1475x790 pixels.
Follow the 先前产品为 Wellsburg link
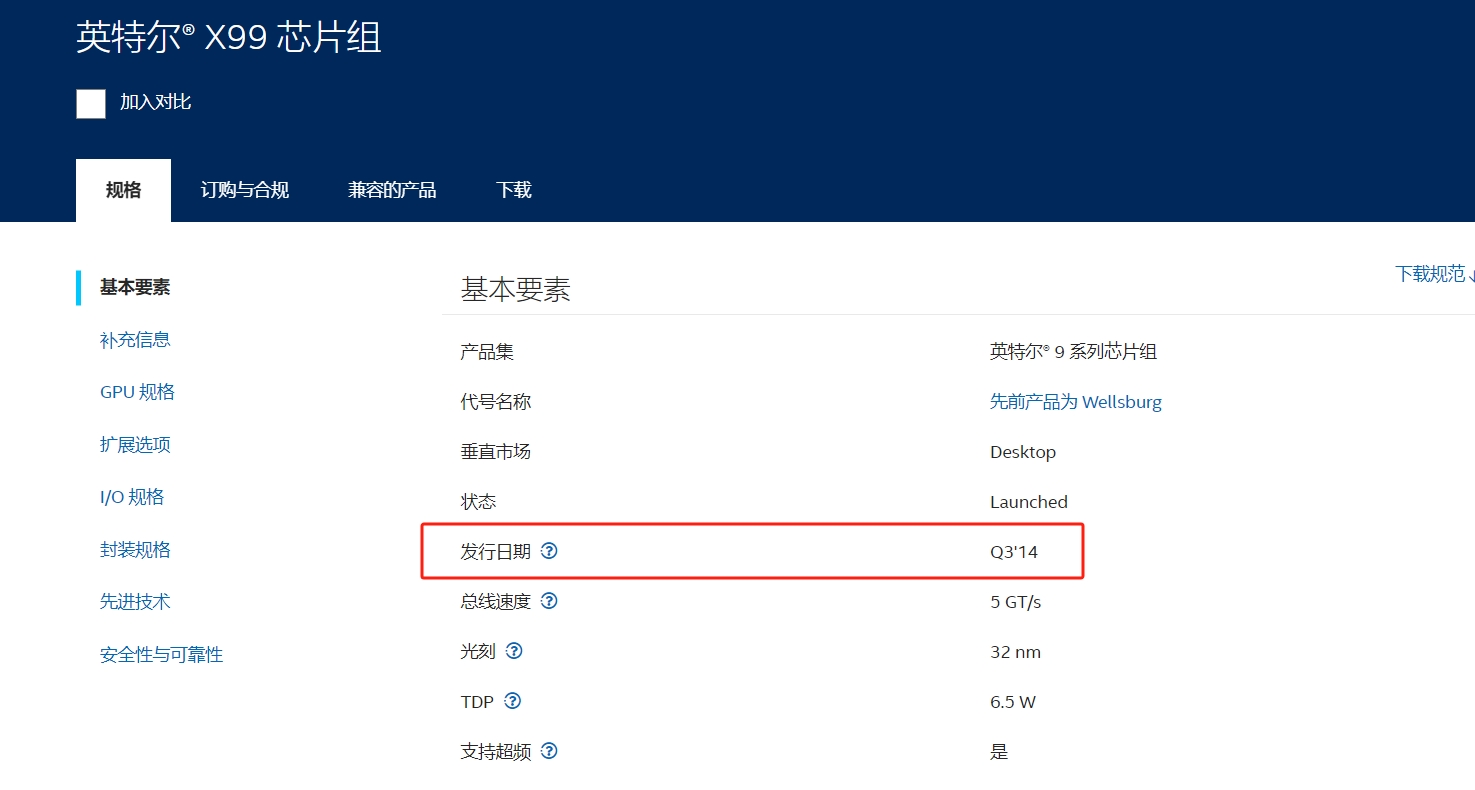click(x=1075, y=401)
